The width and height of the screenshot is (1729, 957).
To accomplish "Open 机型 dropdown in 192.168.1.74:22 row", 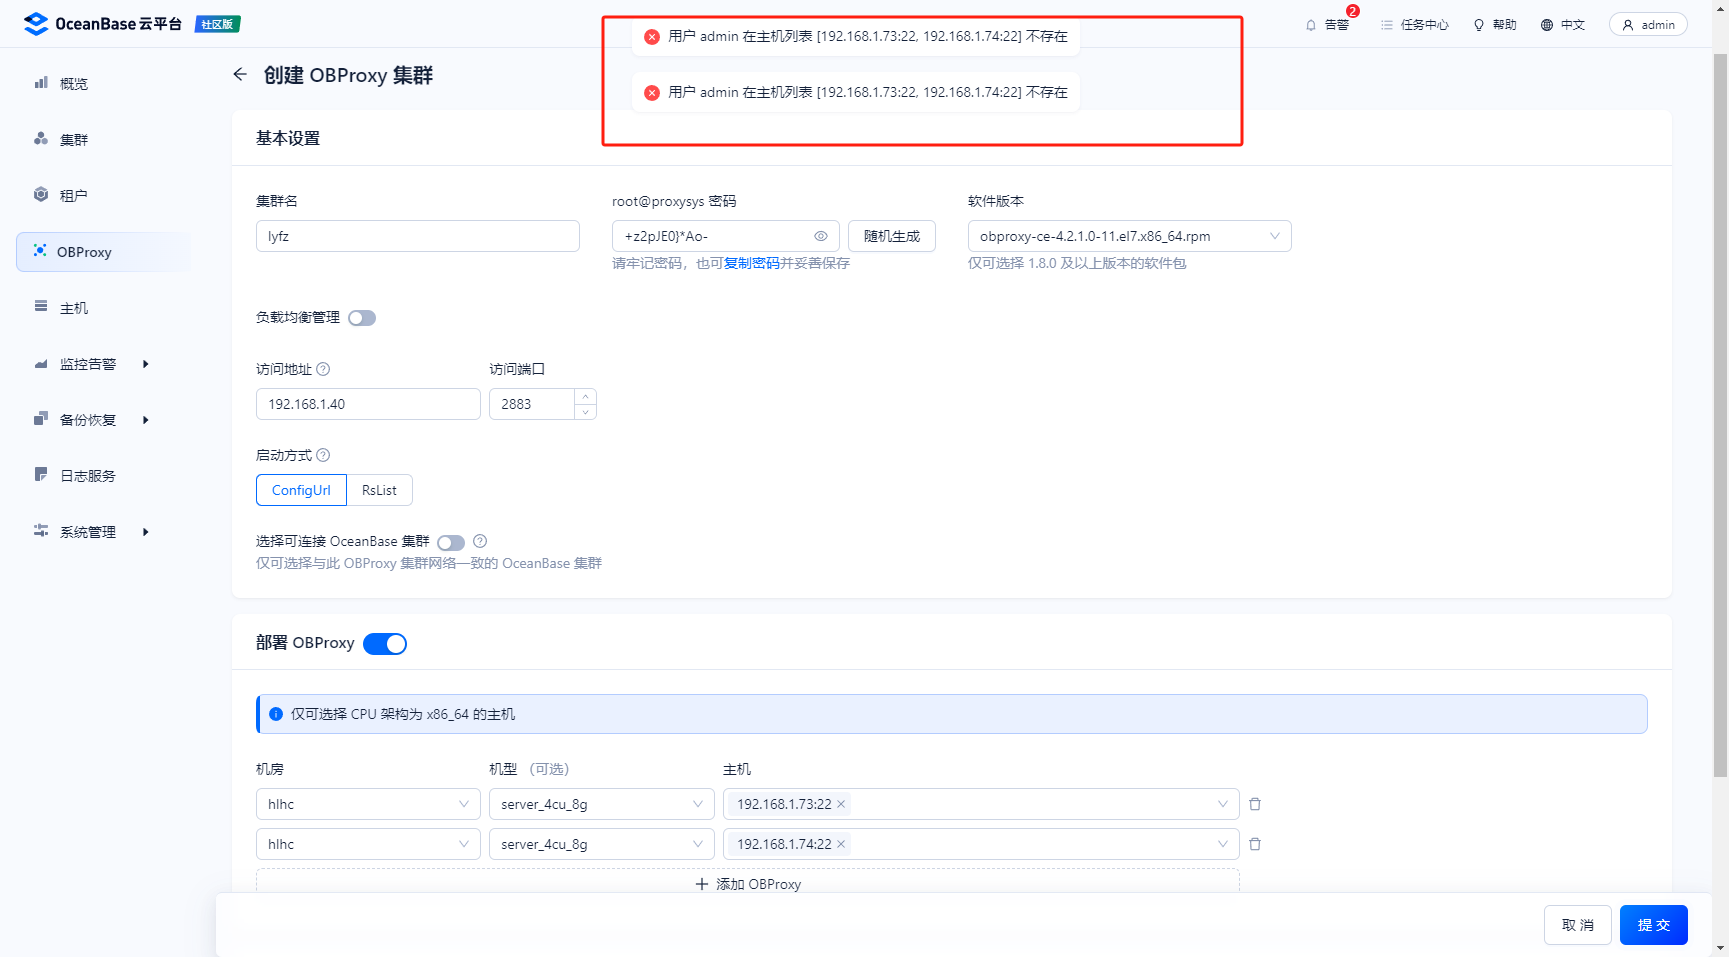I will [602, 844].
